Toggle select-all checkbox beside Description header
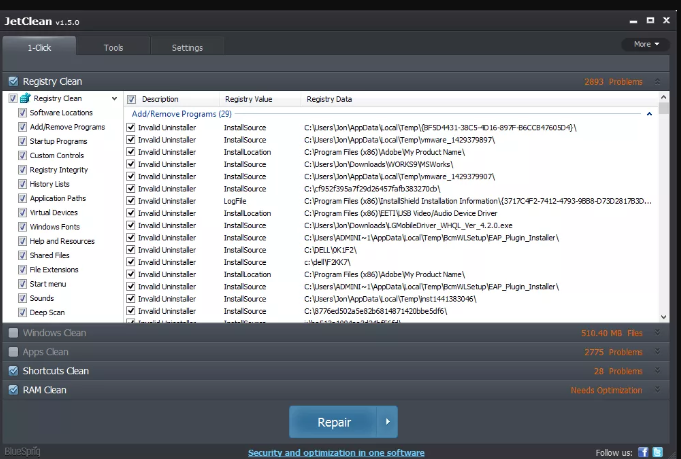 click(x=131, y=99)
